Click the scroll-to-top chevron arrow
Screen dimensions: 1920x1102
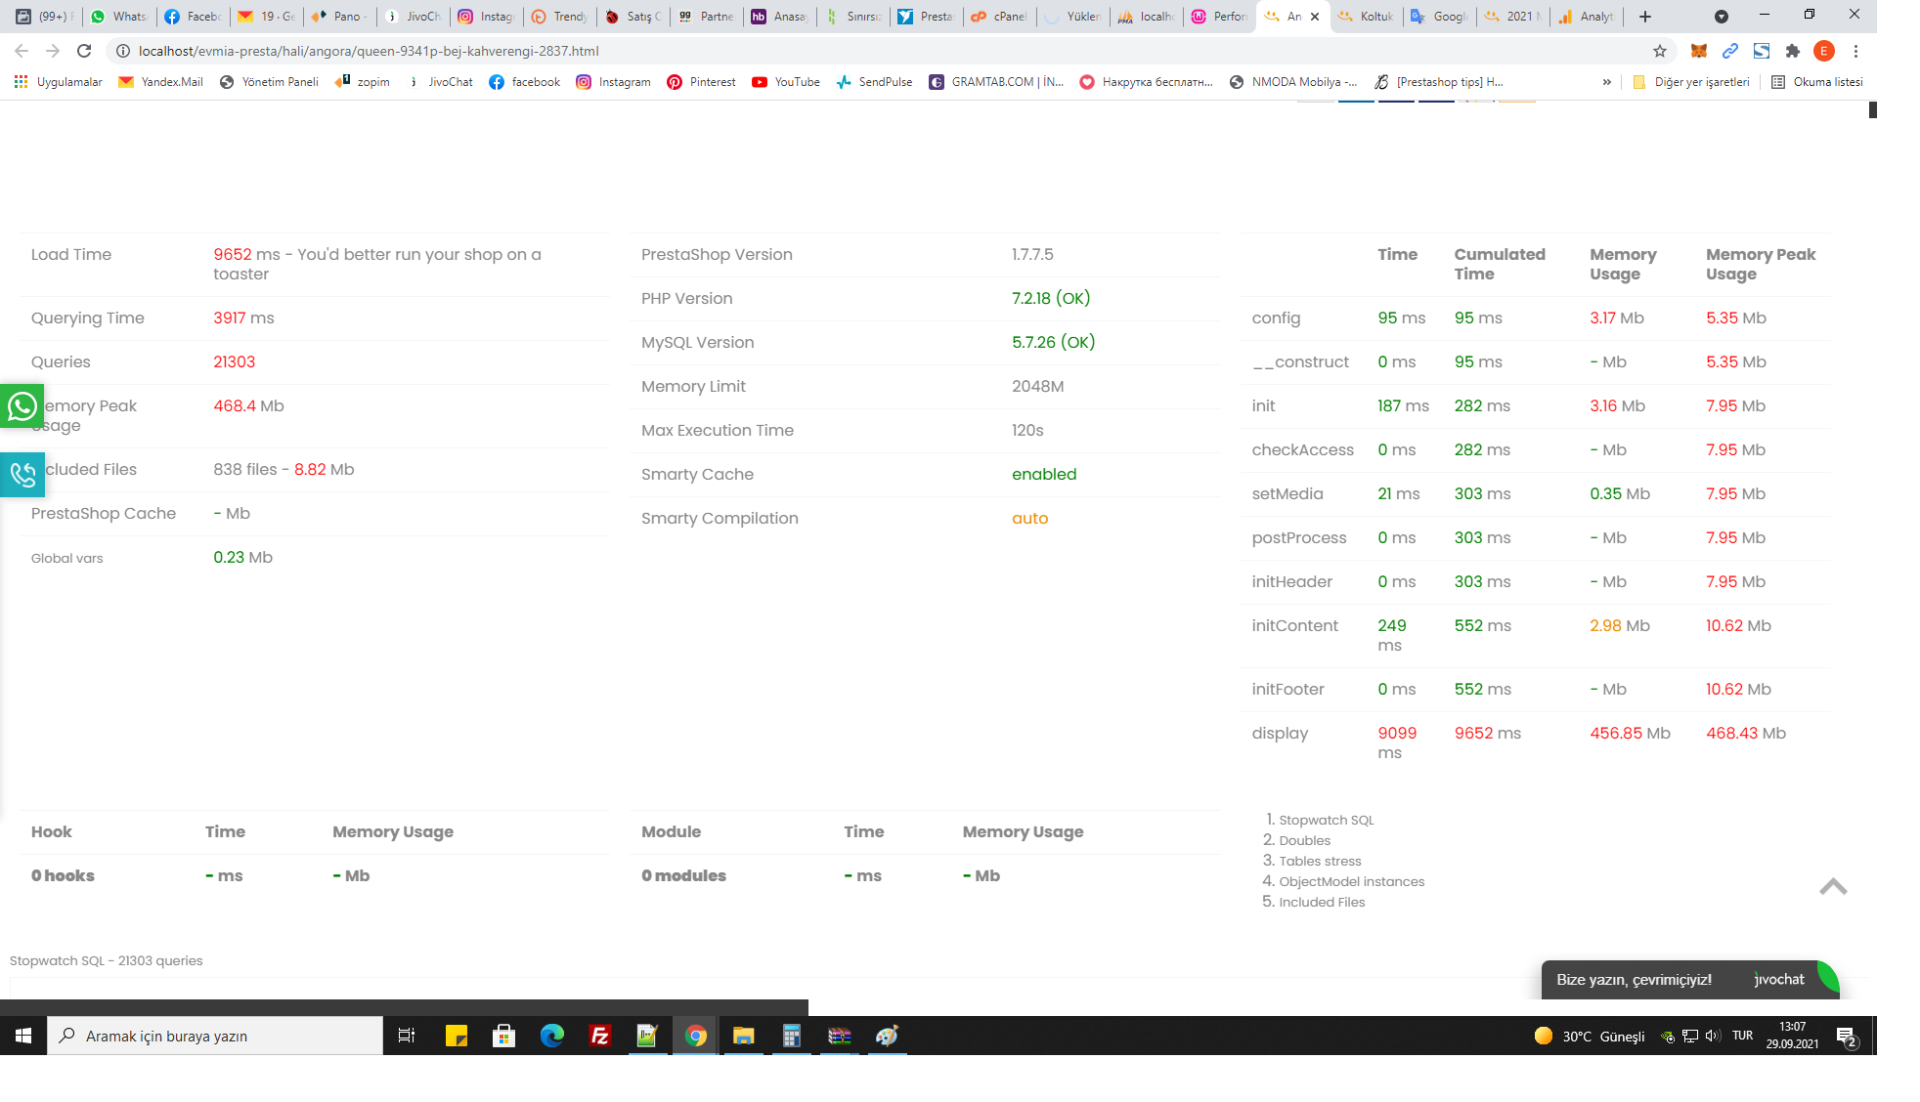[x=1832, y=887]
